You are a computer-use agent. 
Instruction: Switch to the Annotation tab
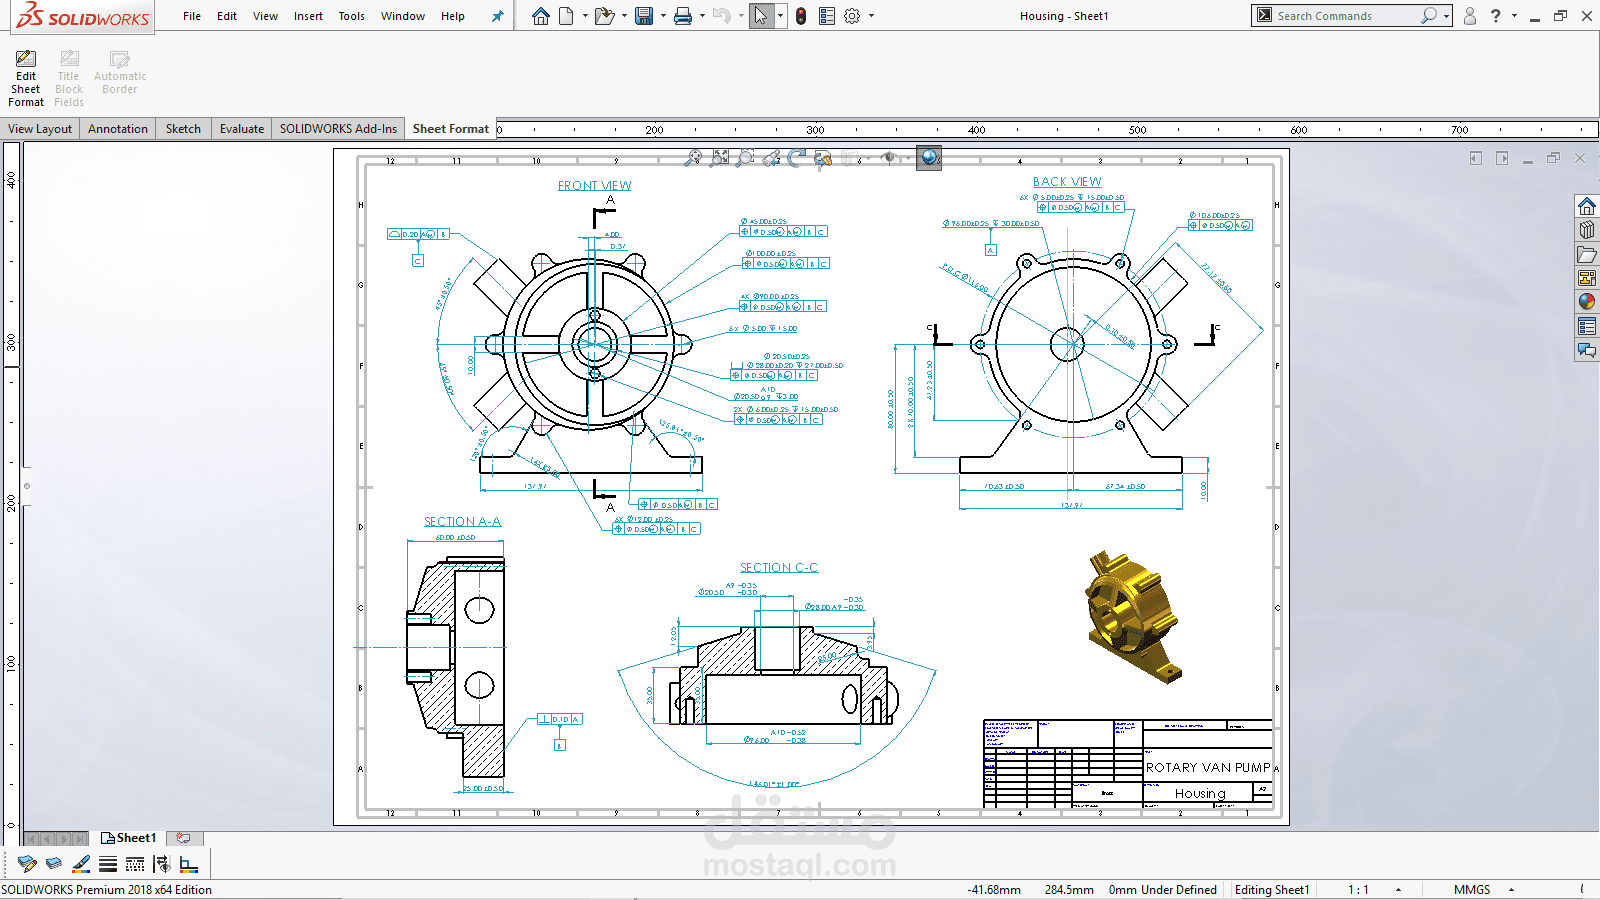[117, 129]
